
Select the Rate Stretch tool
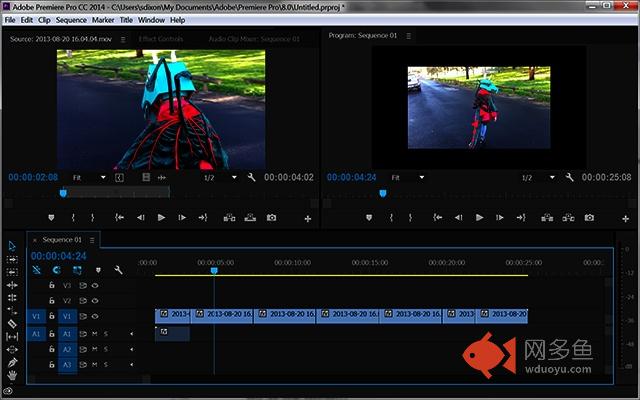coord(12,311)
